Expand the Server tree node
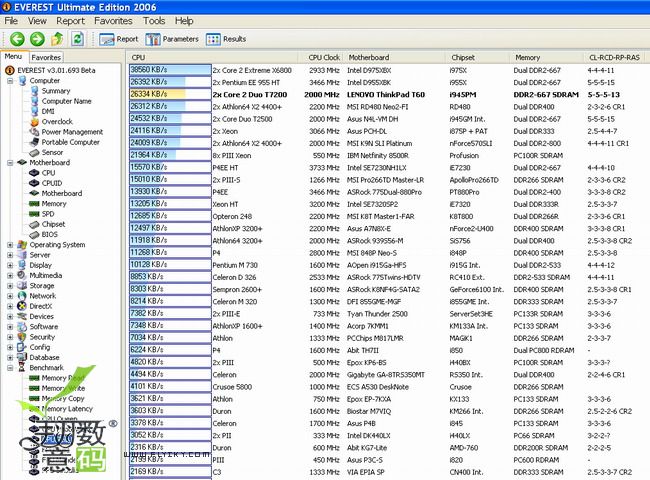This screenshot has width=650, height=480. coord(10,255)
